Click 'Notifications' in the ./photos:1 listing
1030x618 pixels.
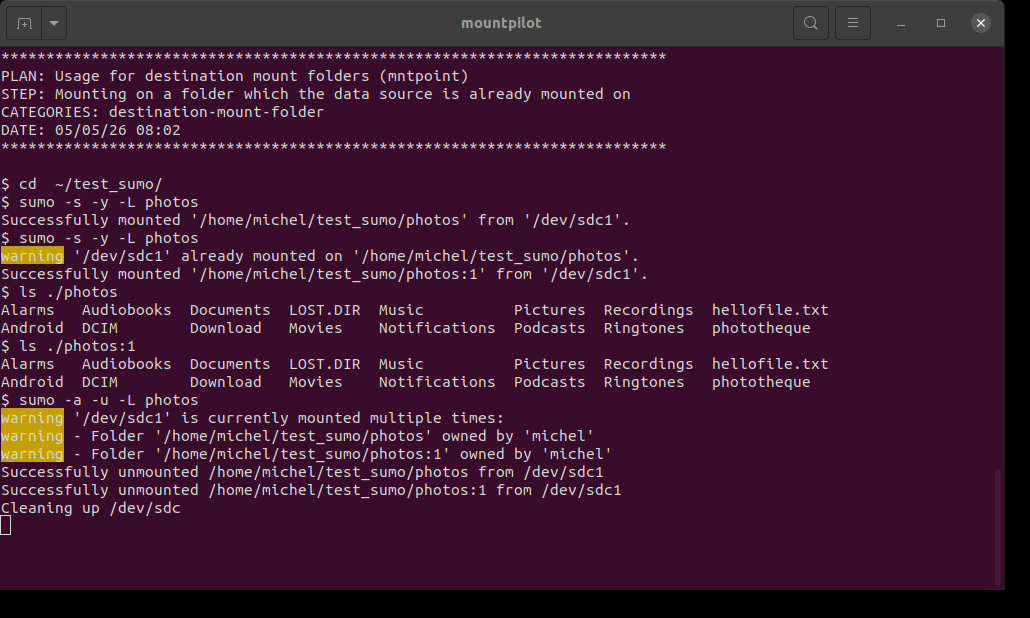(x=437, y=382)
